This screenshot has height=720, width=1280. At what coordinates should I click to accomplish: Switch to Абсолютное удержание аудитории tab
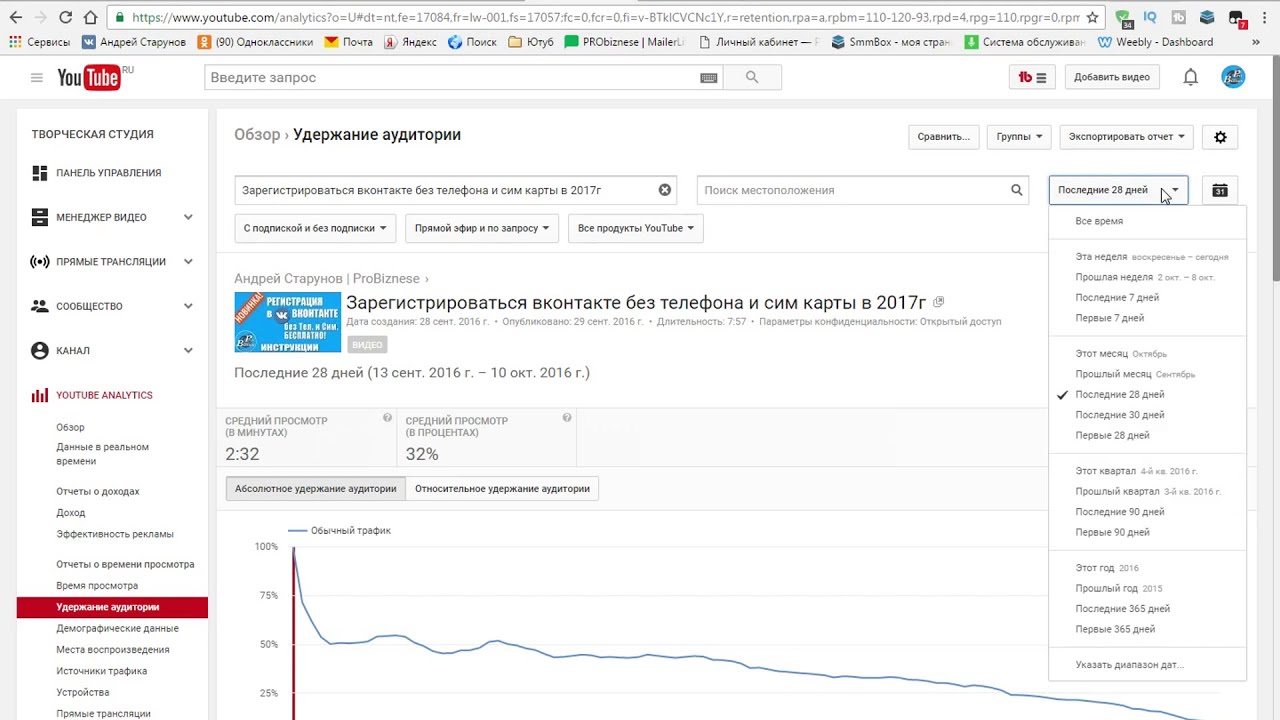[x=316, y=489]
